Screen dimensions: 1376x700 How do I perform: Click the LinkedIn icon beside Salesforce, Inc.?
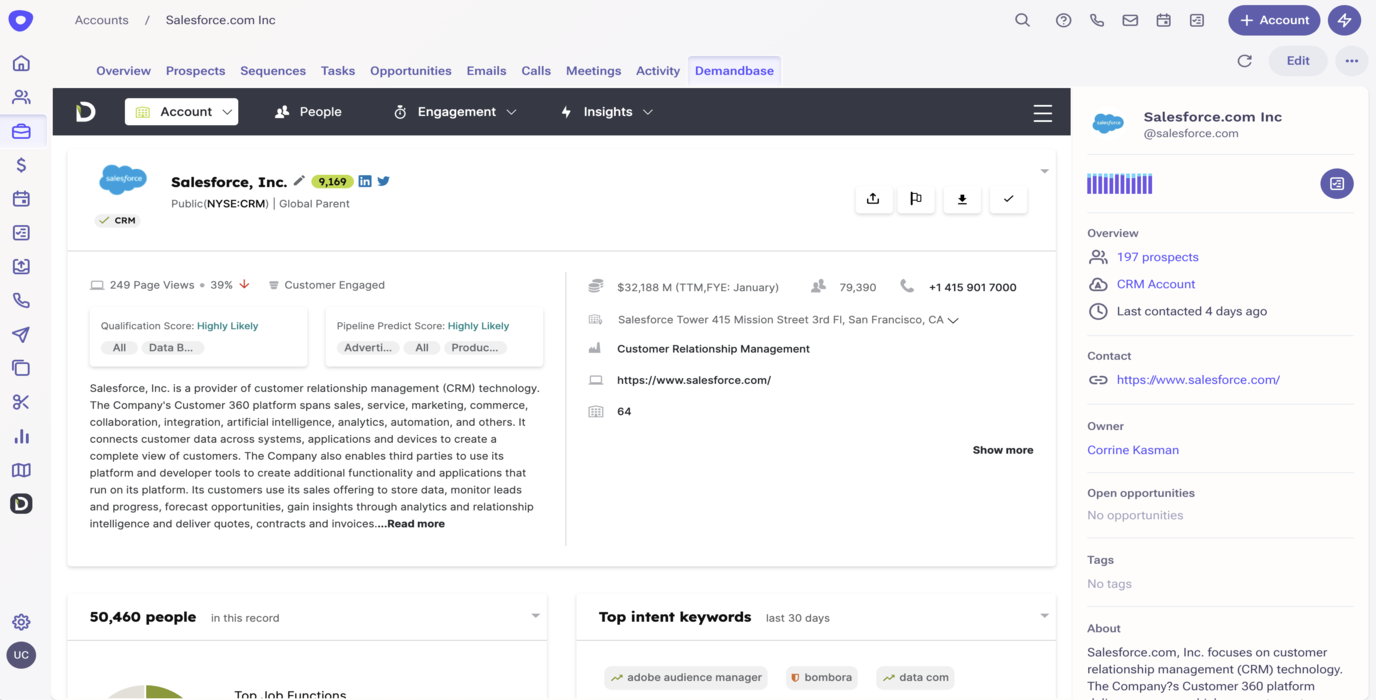[365, 181]
